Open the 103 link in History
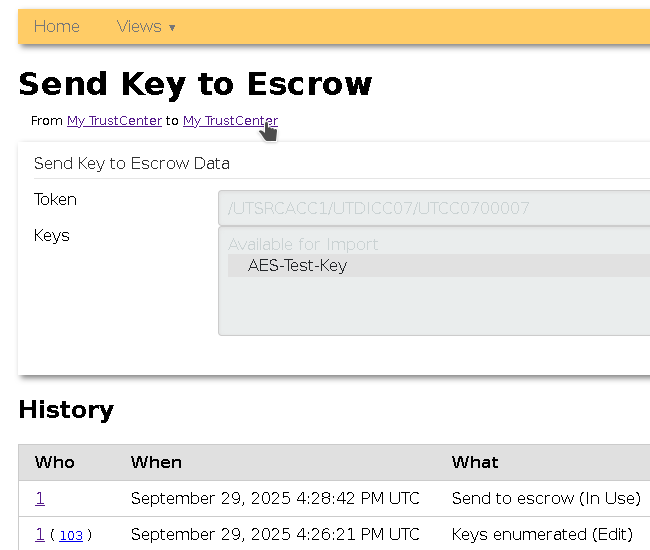This screenshot has width=650, height=550. [71, 535]
